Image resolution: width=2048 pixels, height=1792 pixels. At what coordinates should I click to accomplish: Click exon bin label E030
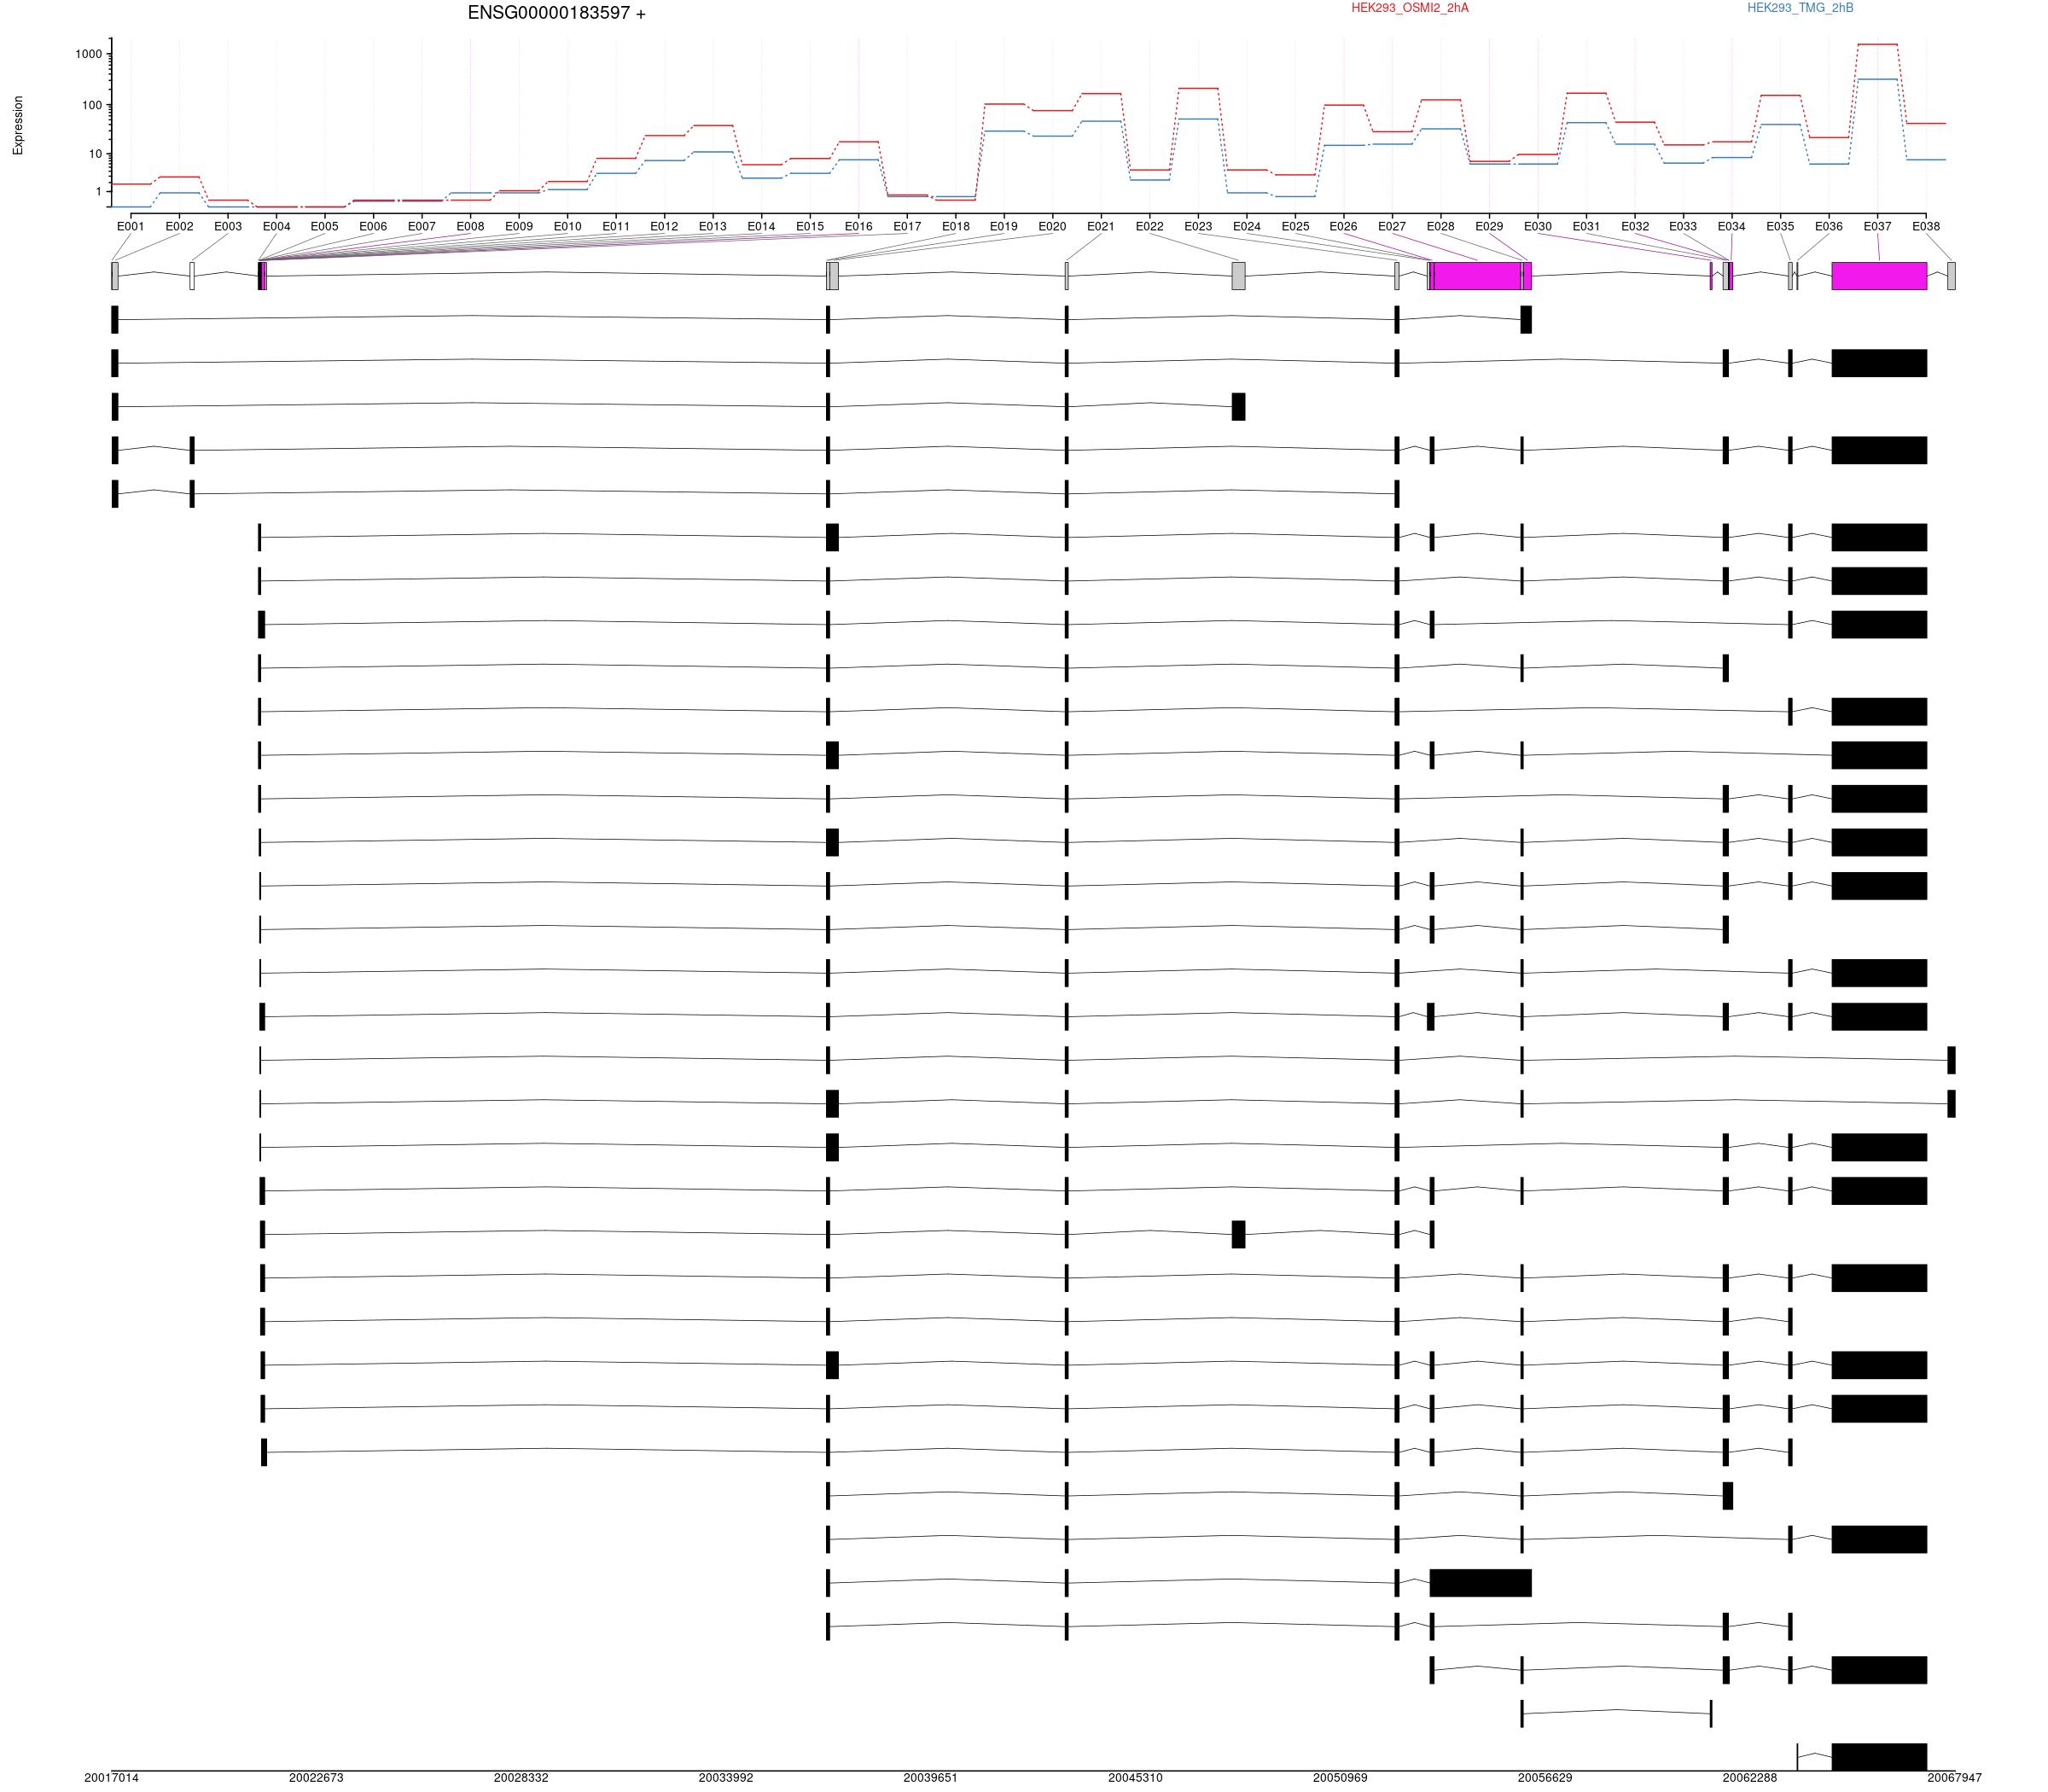[x=1538, y=227]
